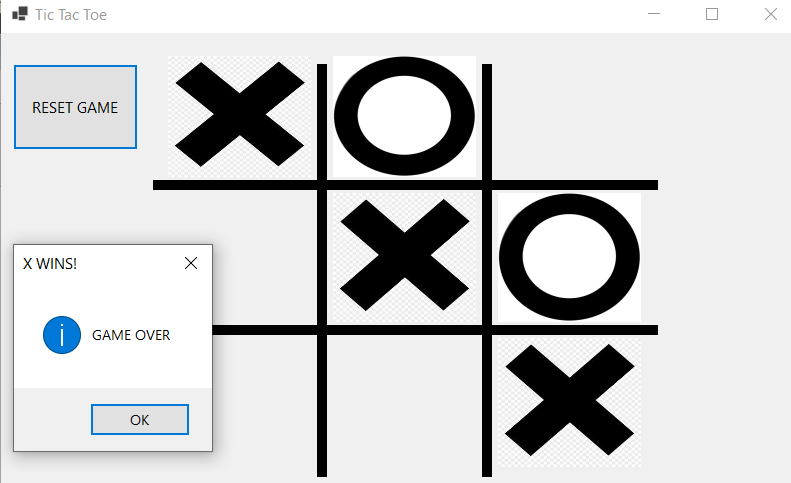The width and height of the screenshot is (791, 483).
Task: Click the empty bottom-middle board cell
Action: pyautogui.click(x=405, y=402)
